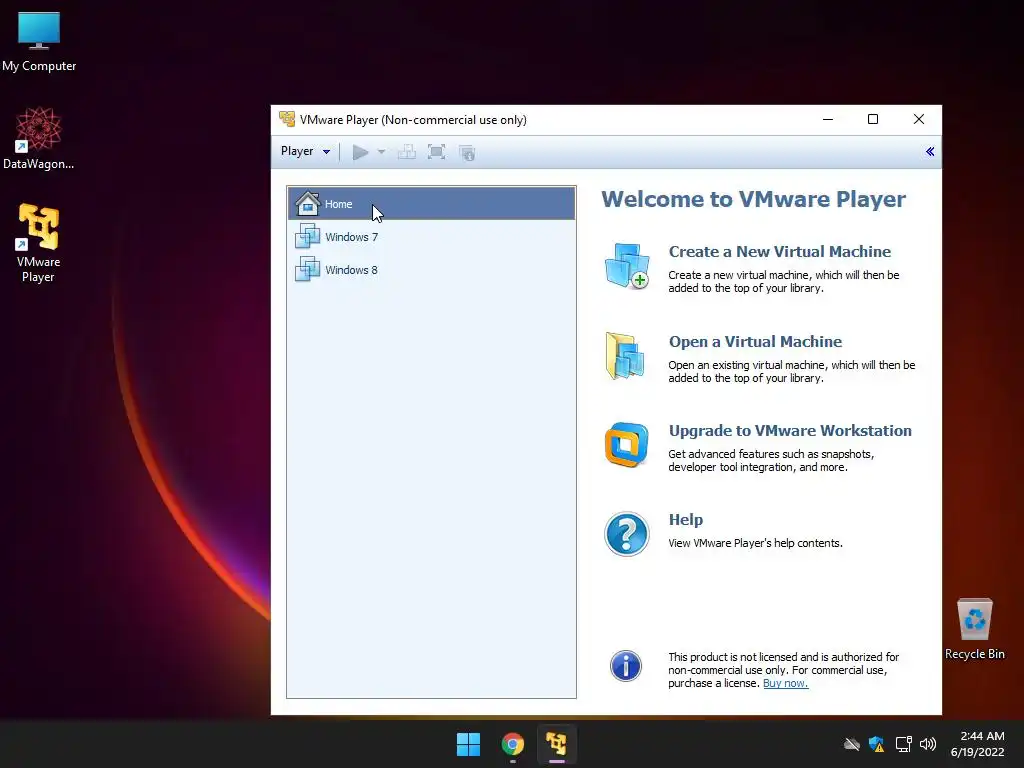Click the blue question mark help icon
The image size is (1024, 768).
(x=626, y=534)
